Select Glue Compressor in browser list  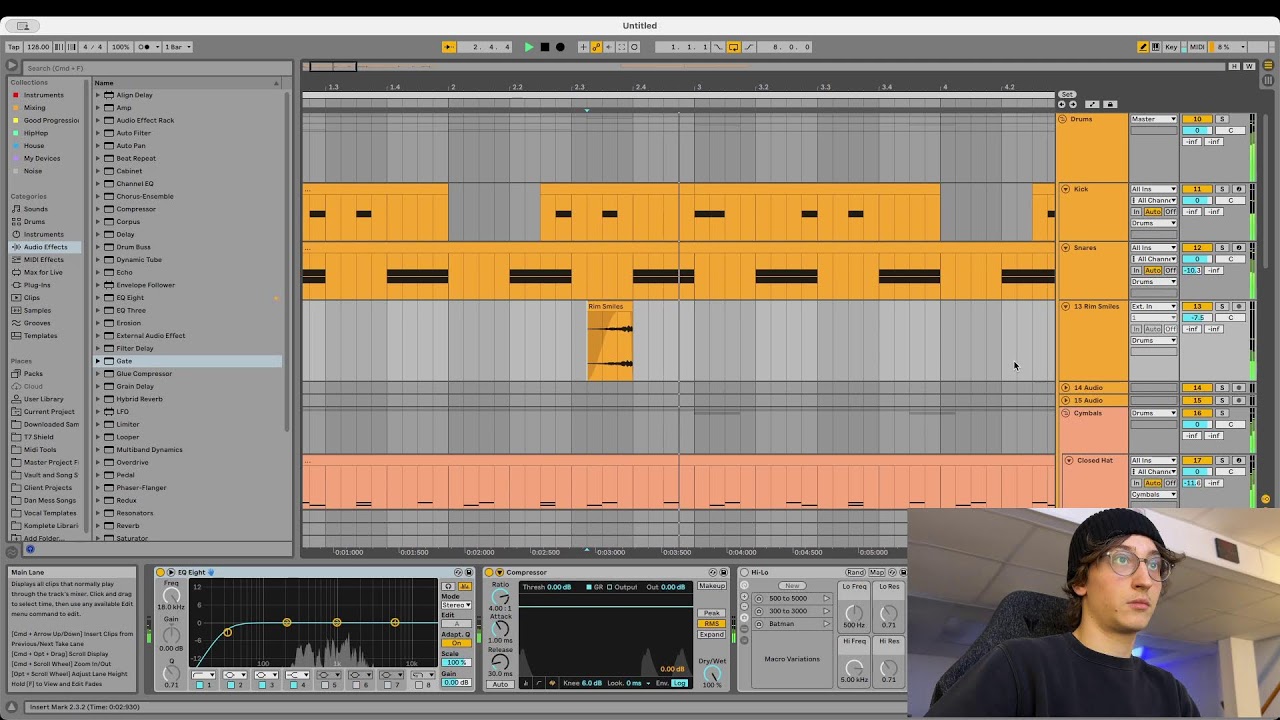coord(144,374)
